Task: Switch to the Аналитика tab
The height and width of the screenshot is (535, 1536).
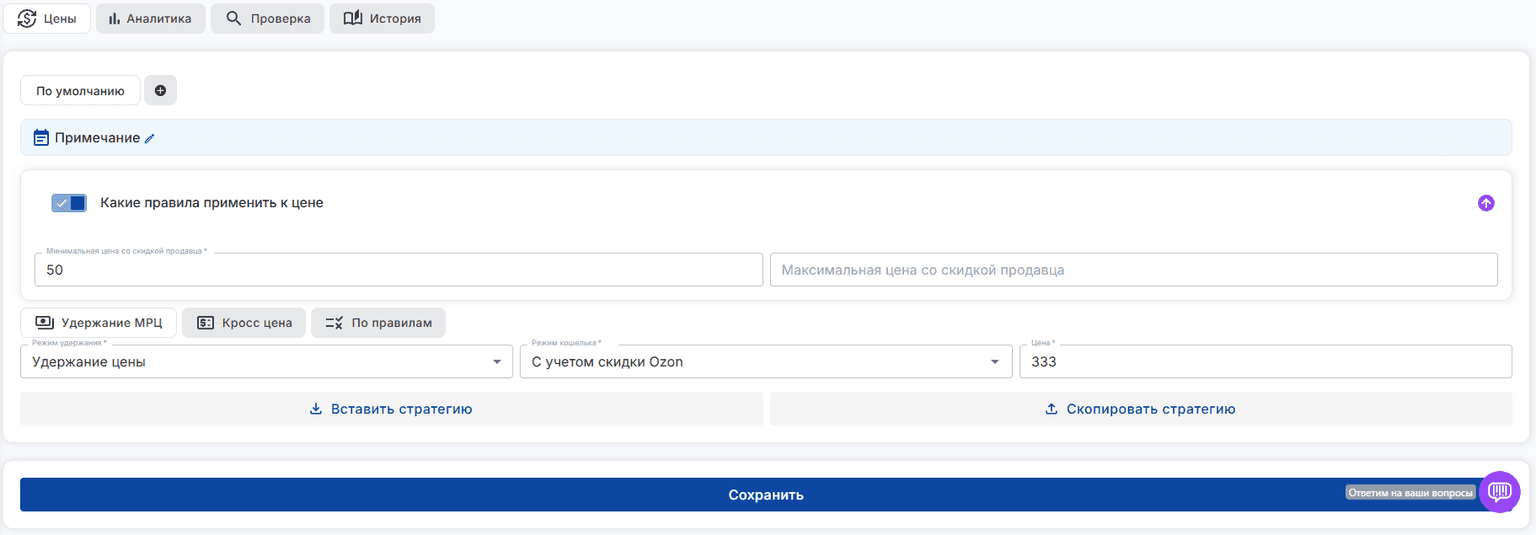Action: pyautogui.click(x=151, y=18)
